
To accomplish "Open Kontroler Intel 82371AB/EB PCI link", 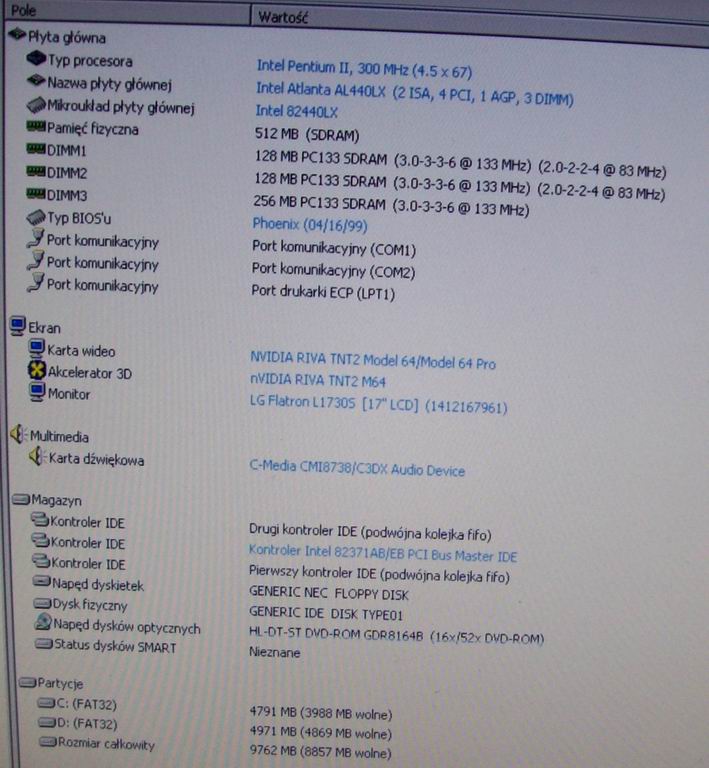I will (x=383, y=553).
